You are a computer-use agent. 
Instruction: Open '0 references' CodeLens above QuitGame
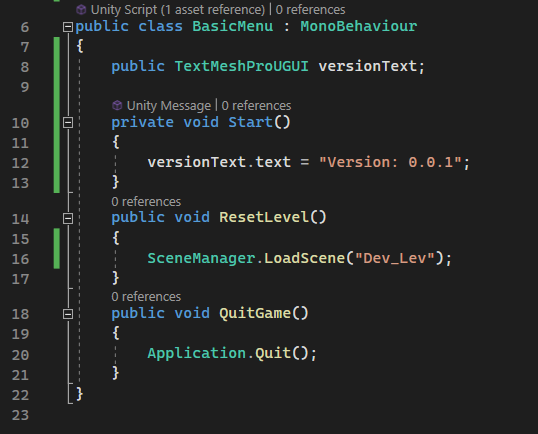point(146,297)
